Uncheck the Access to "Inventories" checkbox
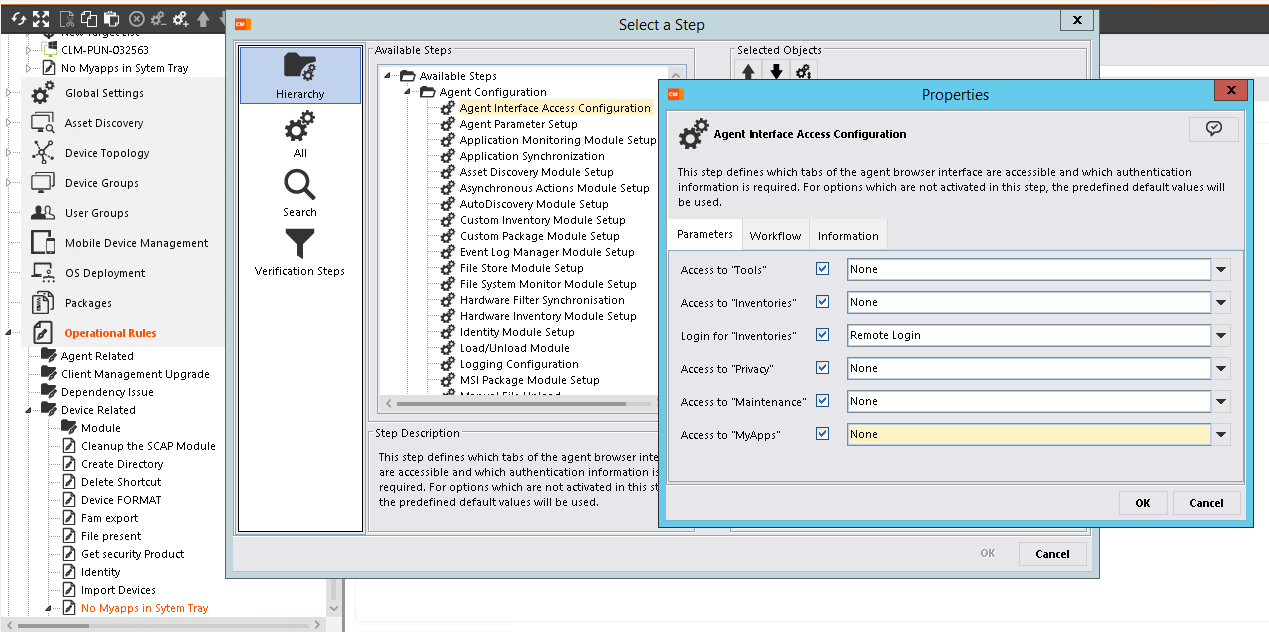The image size is (1269, 632). 823,302
